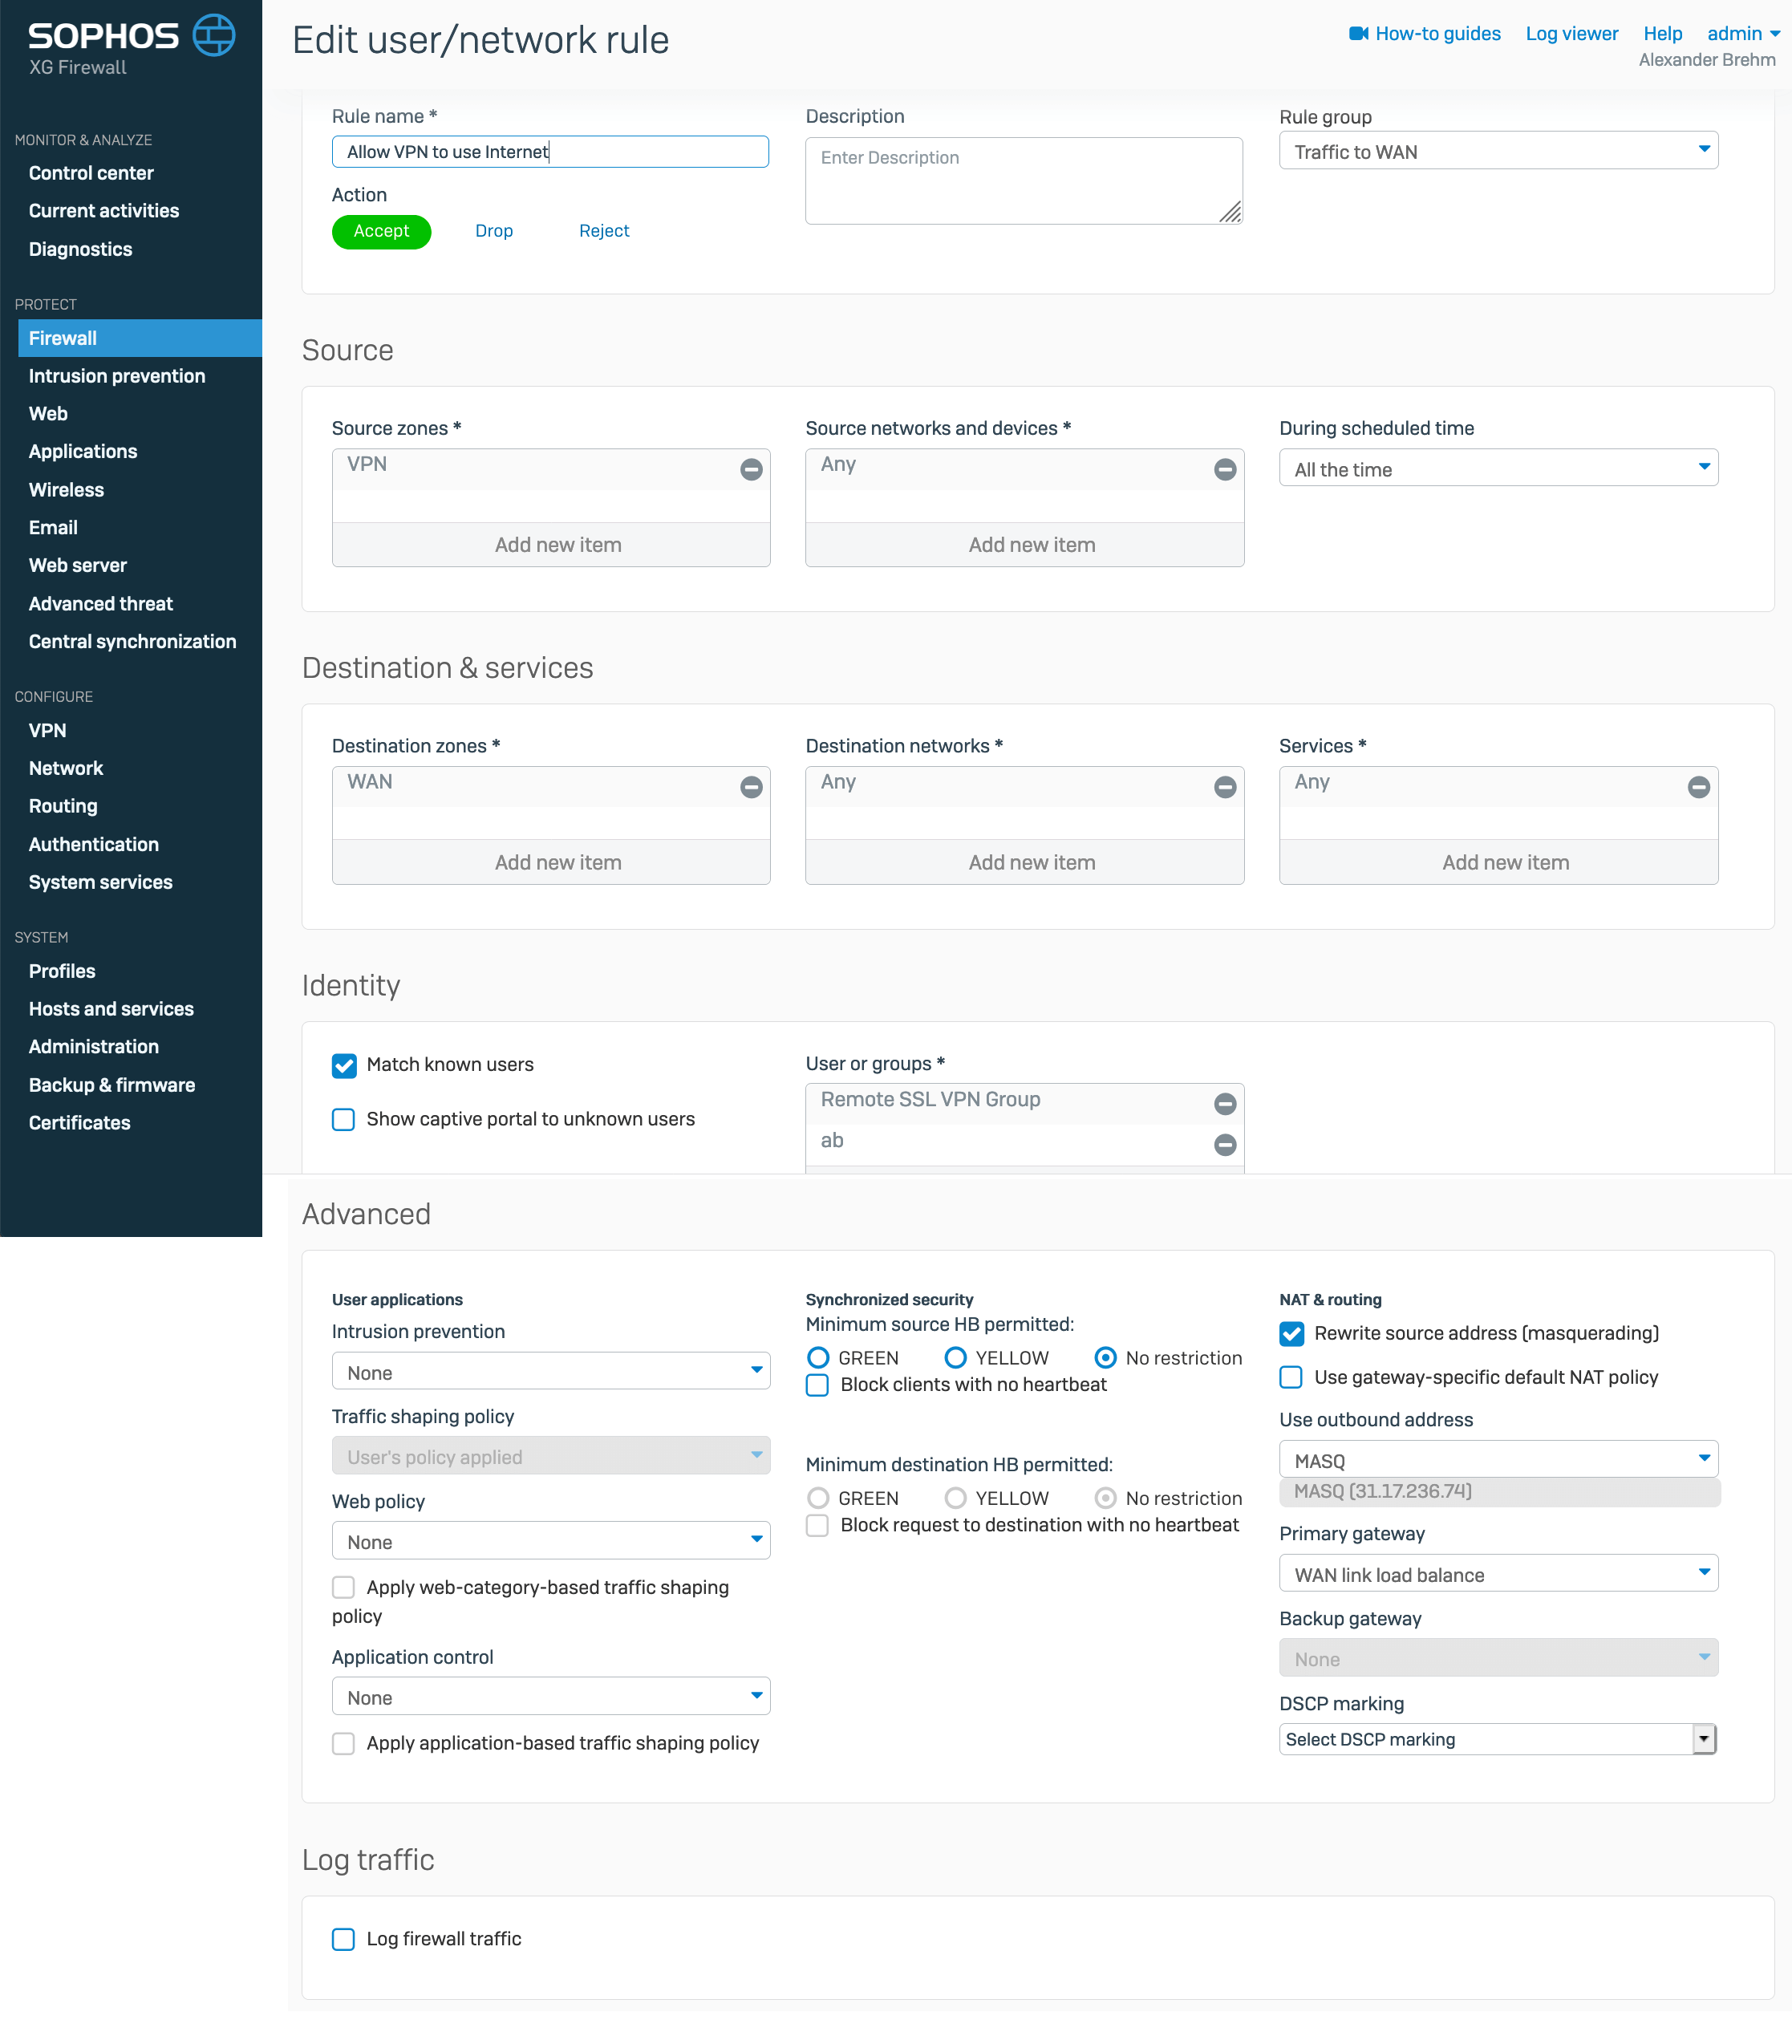
Task: Remove WAN from Destination zones
Action: tap(751, 788)
